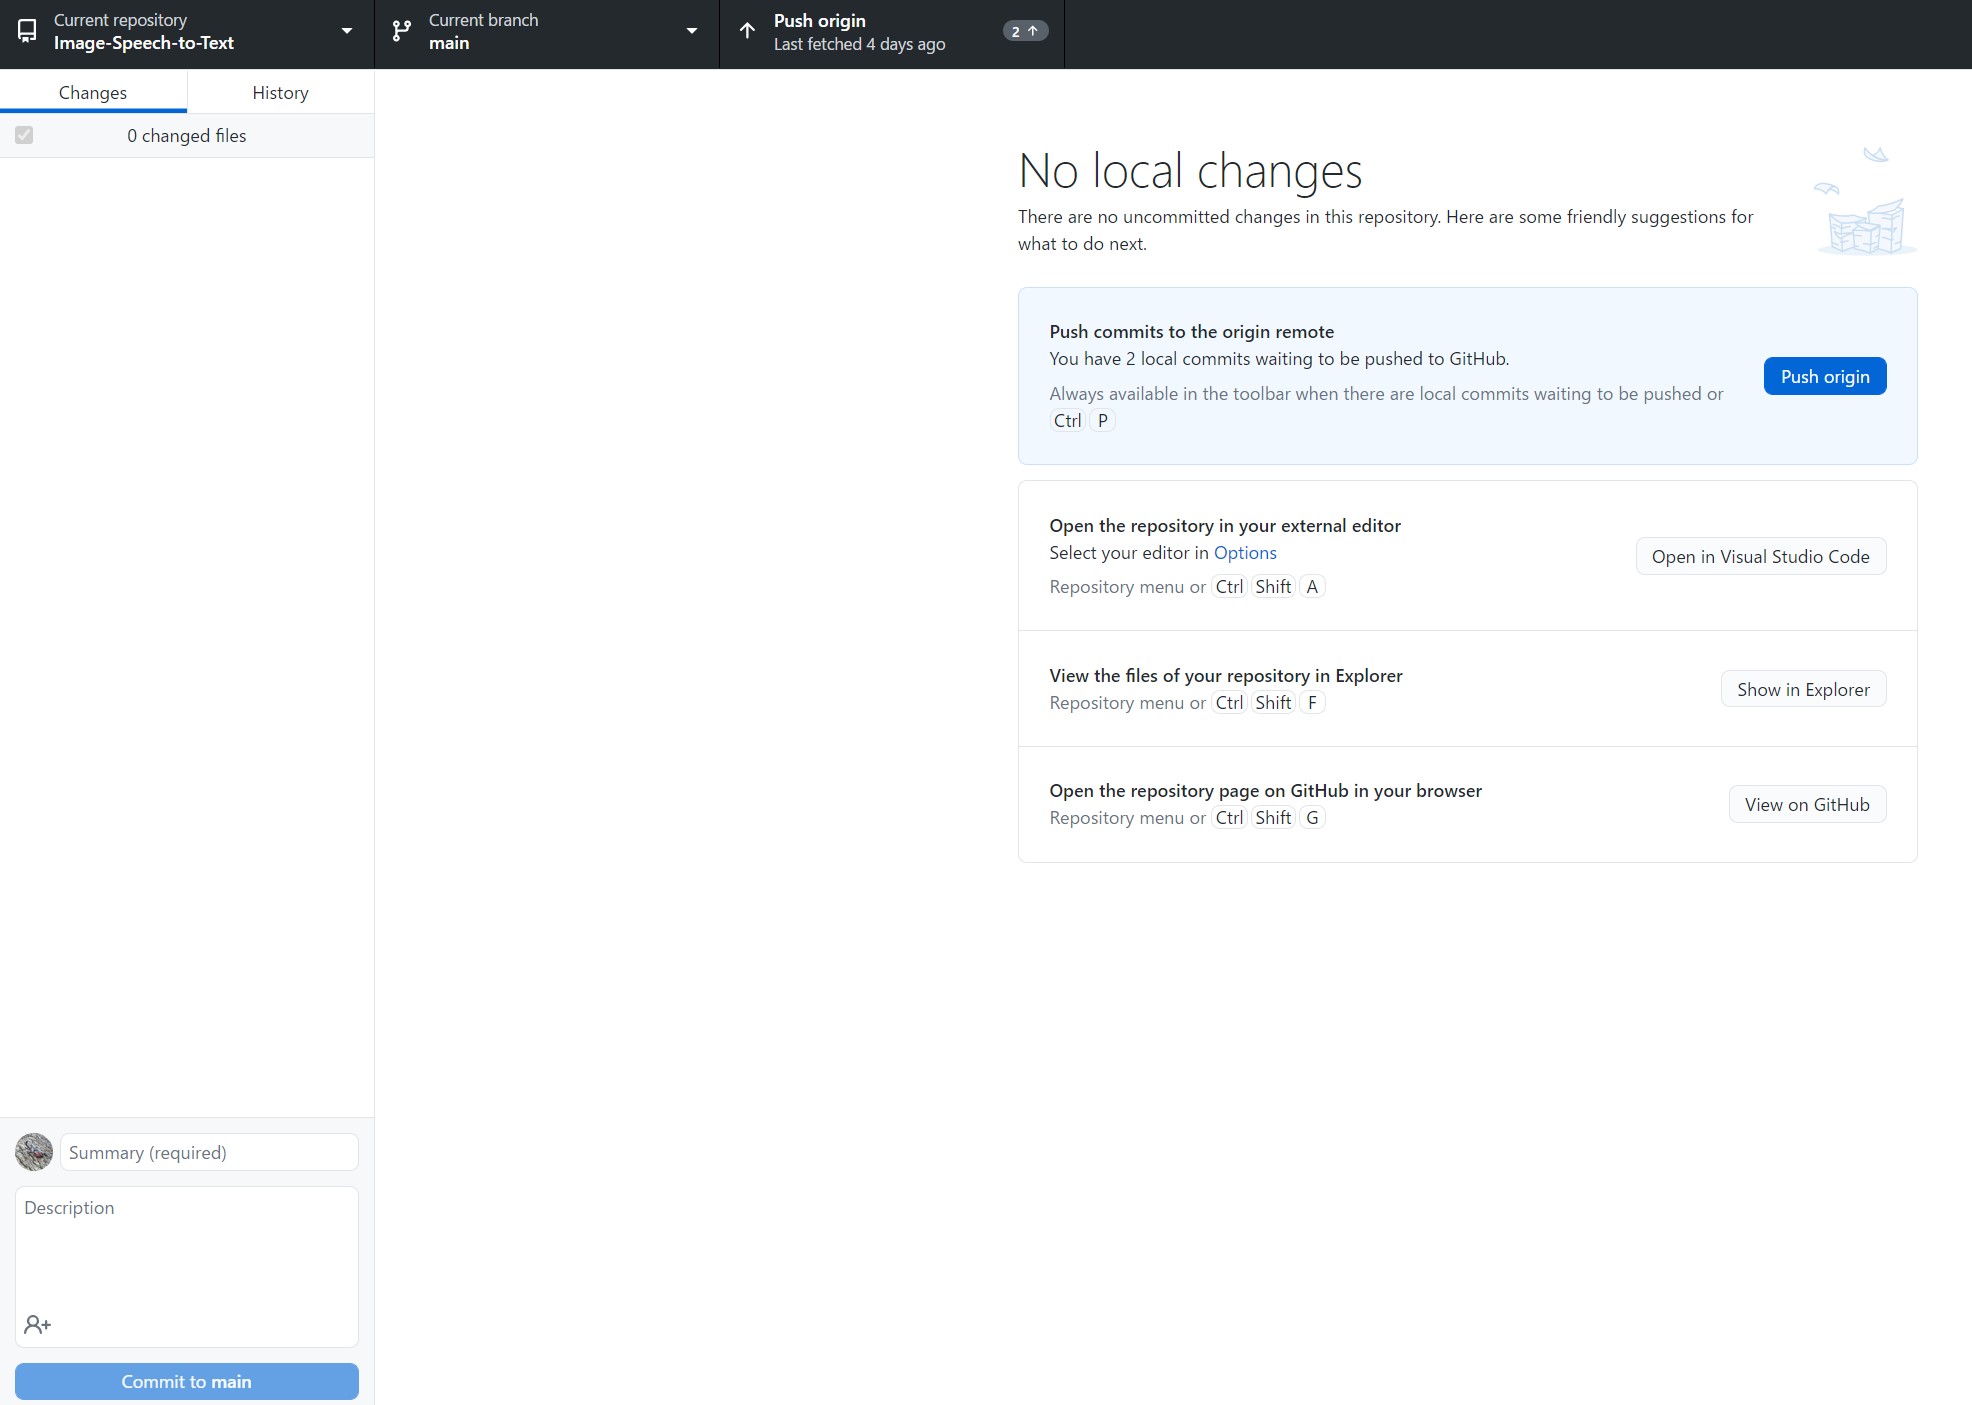Screen dimensions: 1972x1405
Task: Click the user avatar beside summary
Action: [x=34, y=1152]
